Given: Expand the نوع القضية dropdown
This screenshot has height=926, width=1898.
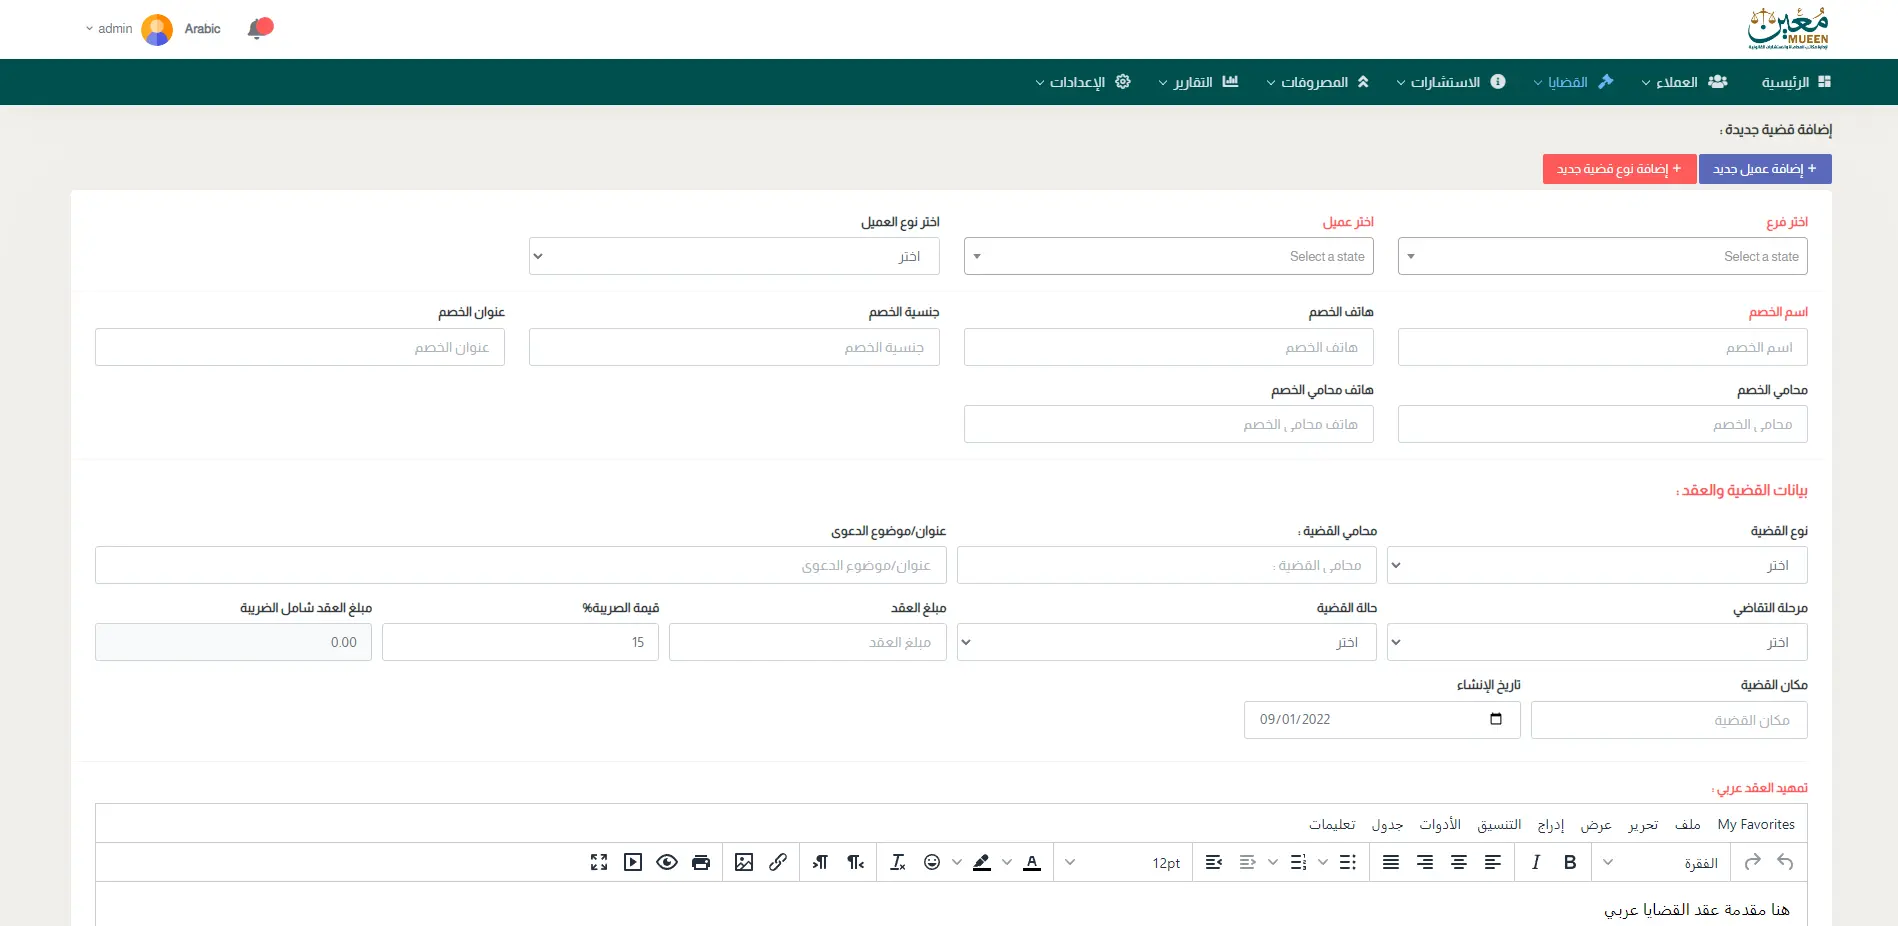Looking at the screenshot, I should (1597, 566).
